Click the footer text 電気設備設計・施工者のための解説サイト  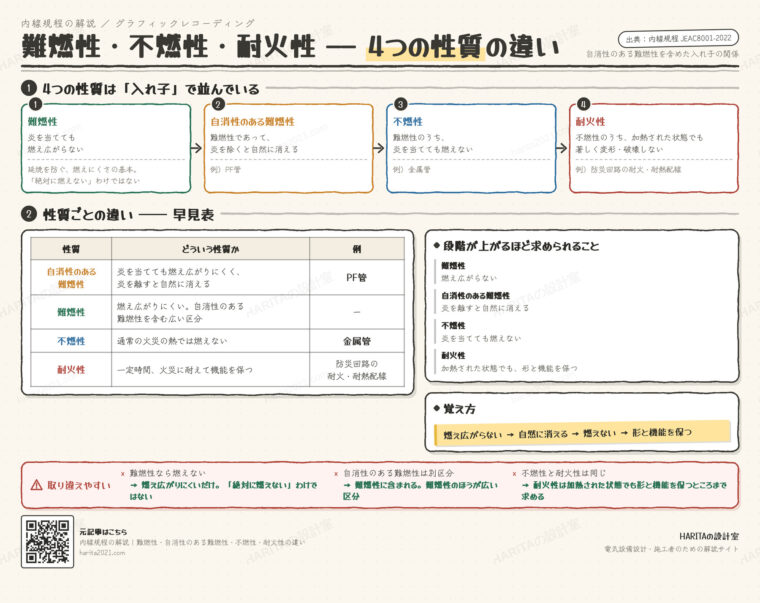pos(672,549)
